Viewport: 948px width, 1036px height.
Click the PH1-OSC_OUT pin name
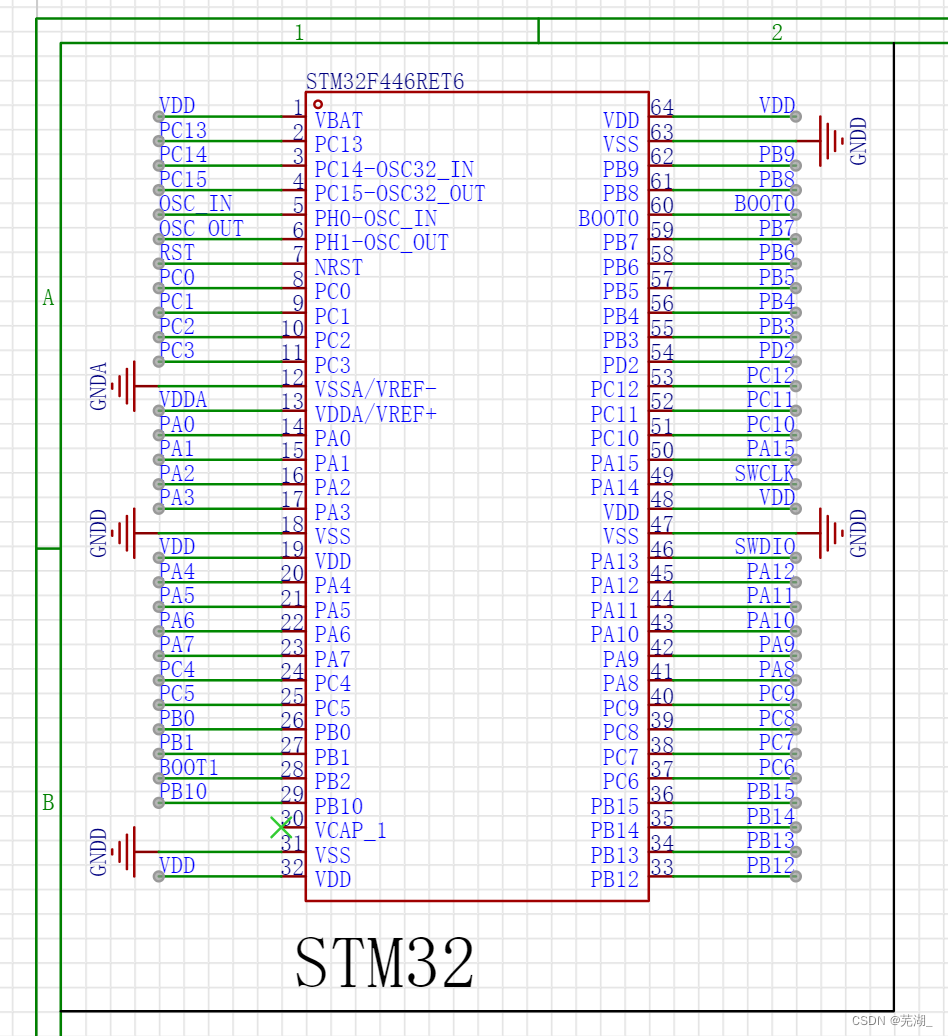coord(382,242)
